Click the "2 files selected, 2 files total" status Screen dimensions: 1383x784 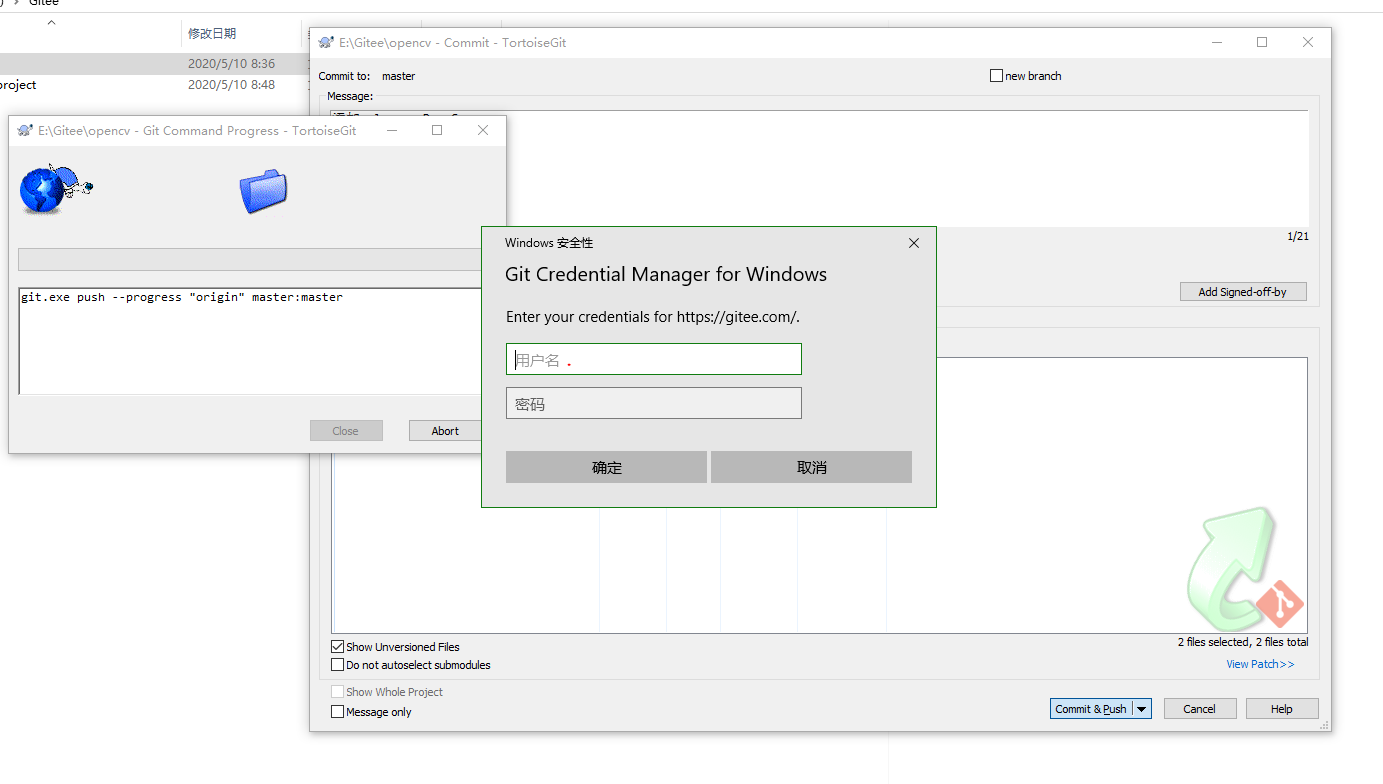1243,642
